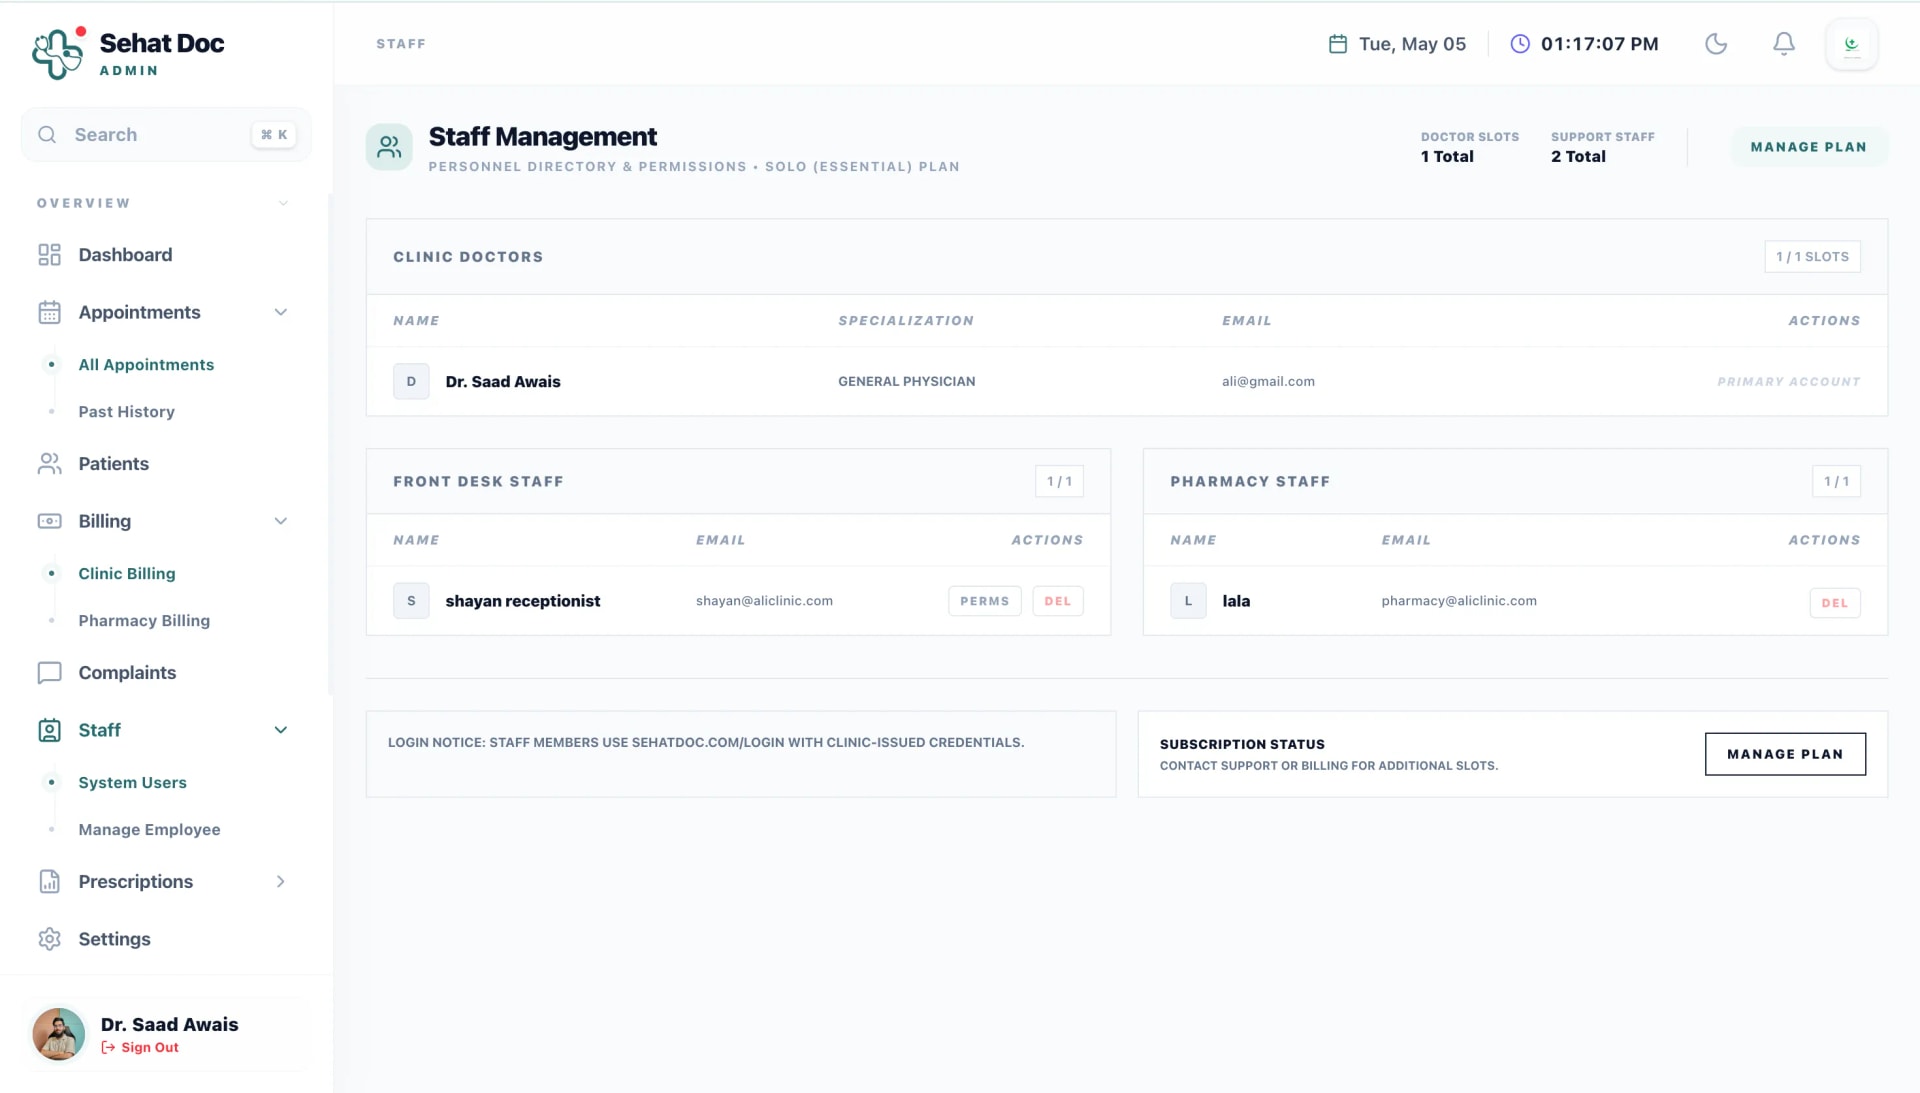Click the Sehat Doc logo icon

point(57,53)
